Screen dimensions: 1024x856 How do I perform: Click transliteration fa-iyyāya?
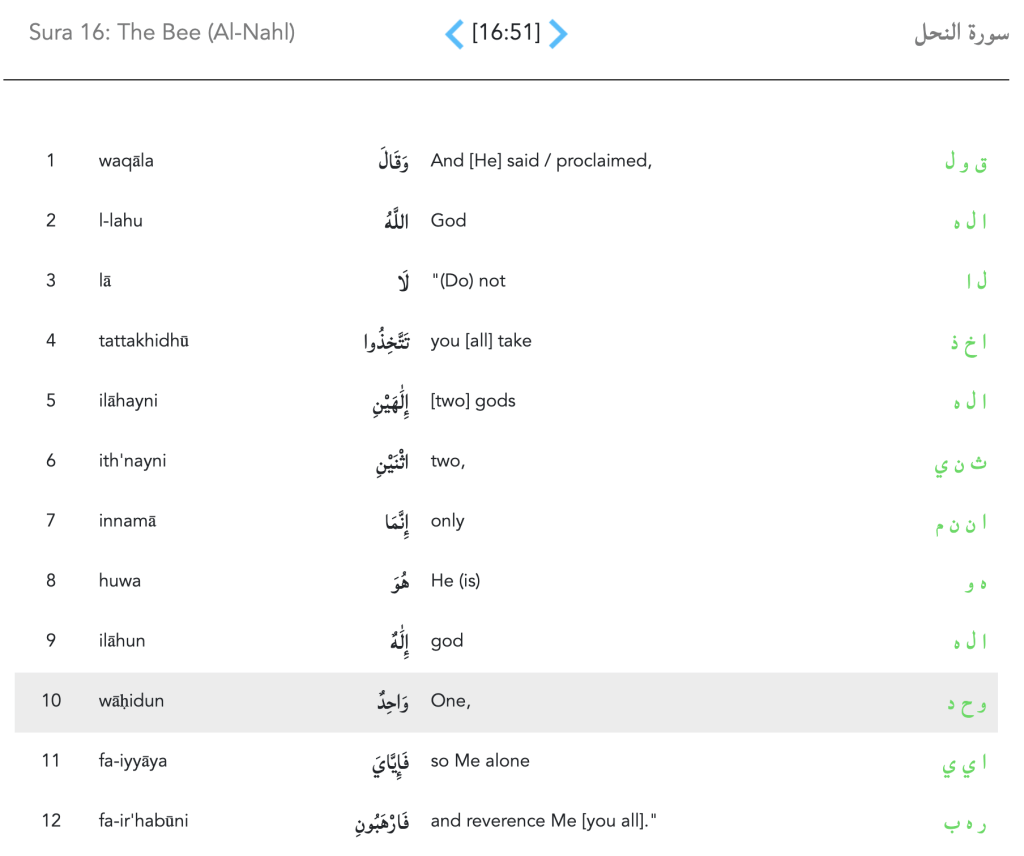click(133, 761)
